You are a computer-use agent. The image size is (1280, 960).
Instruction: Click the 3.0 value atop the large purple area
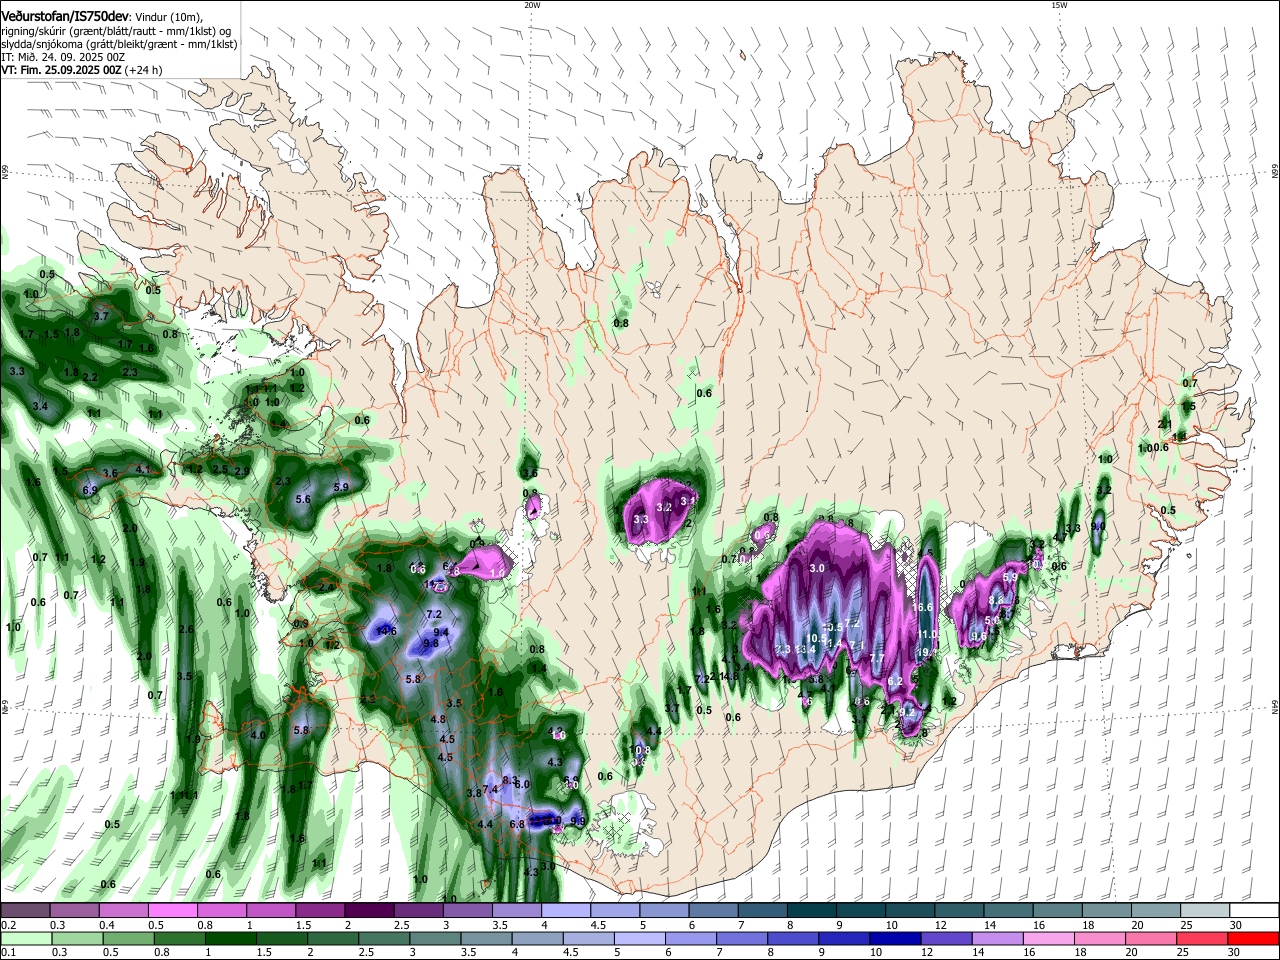pyautogui.click(x=817, y=568)
